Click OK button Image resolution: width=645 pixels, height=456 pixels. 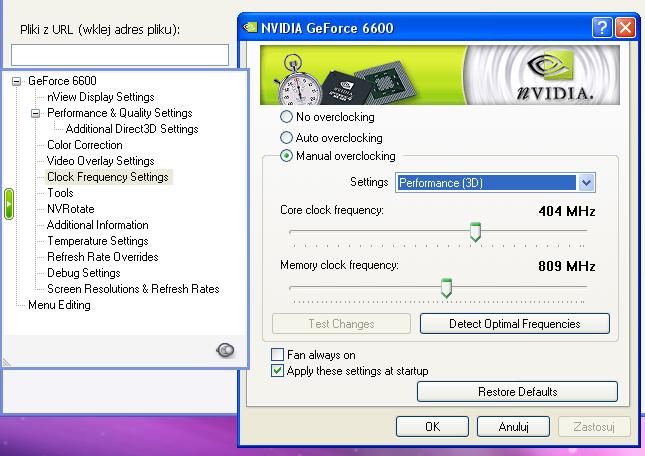(432, 426)
